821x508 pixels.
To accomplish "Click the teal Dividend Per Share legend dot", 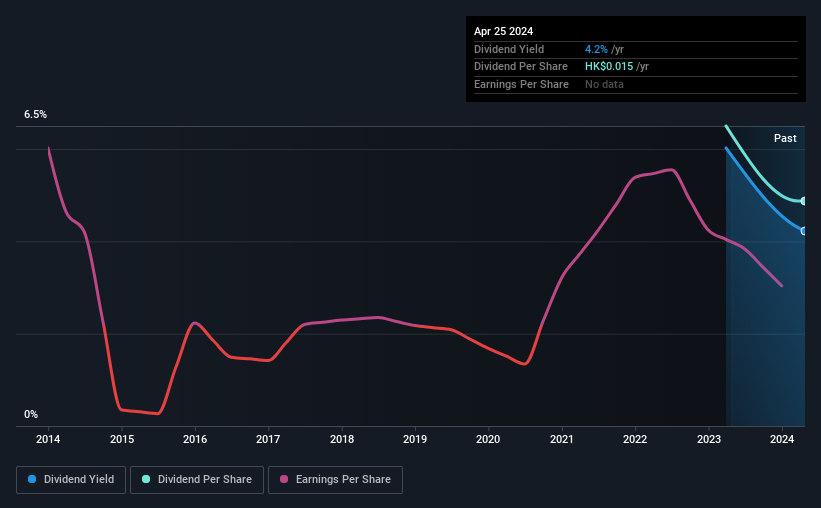I will 146,479.
